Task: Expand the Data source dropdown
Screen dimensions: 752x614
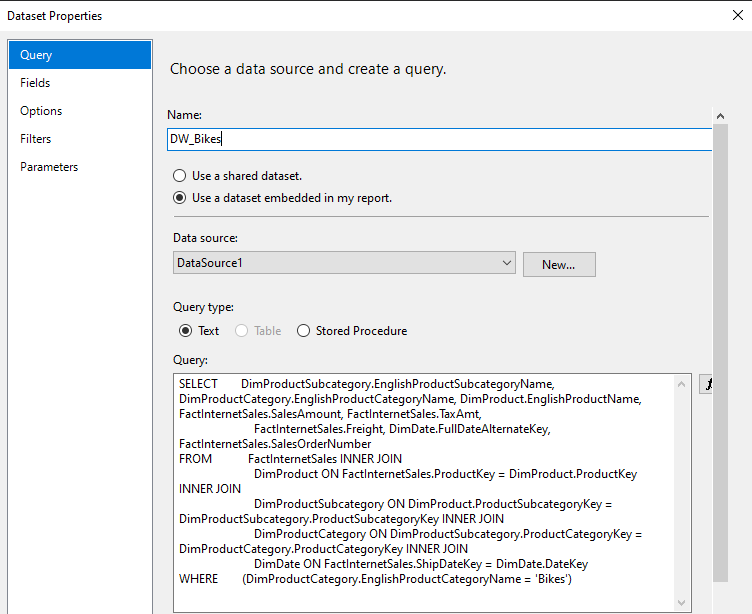Action: pyautogui.click(x=506, y=263)
